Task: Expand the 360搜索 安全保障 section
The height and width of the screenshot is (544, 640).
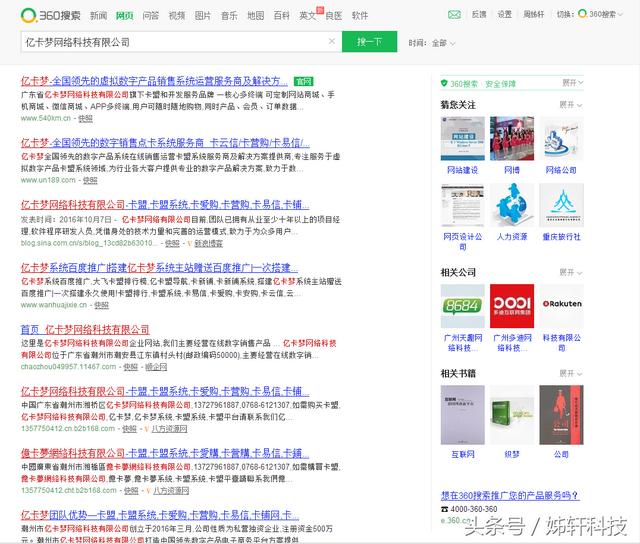Action: click(572, 83)
